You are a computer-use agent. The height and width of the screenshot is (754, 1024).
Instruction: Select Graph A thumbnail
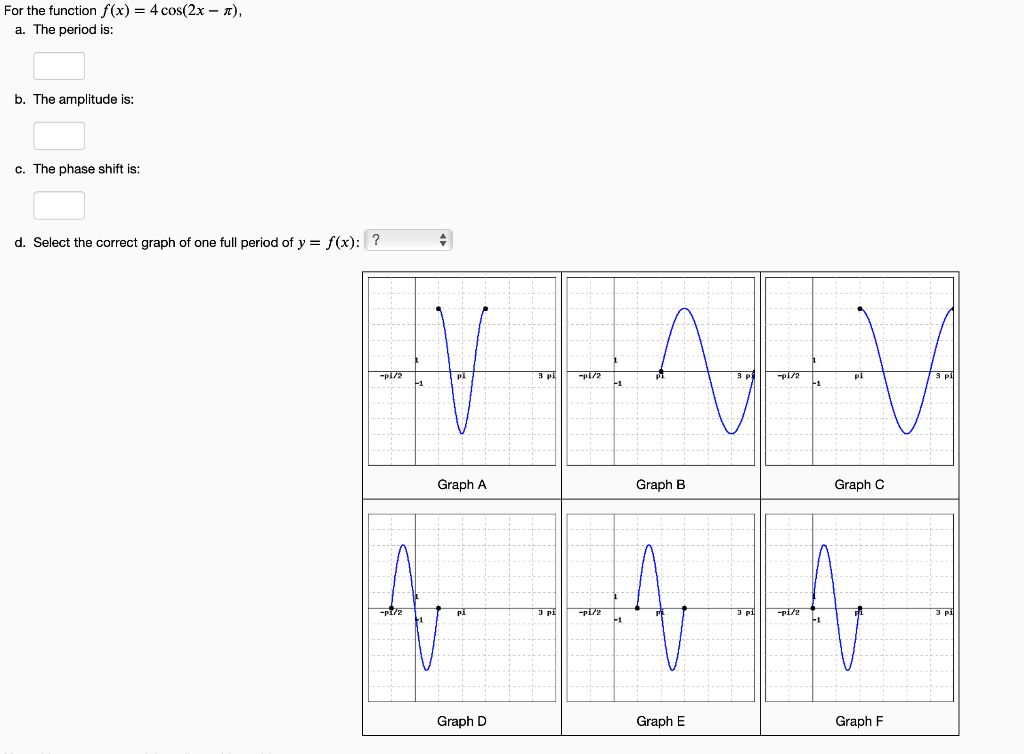tap(462, 372)
